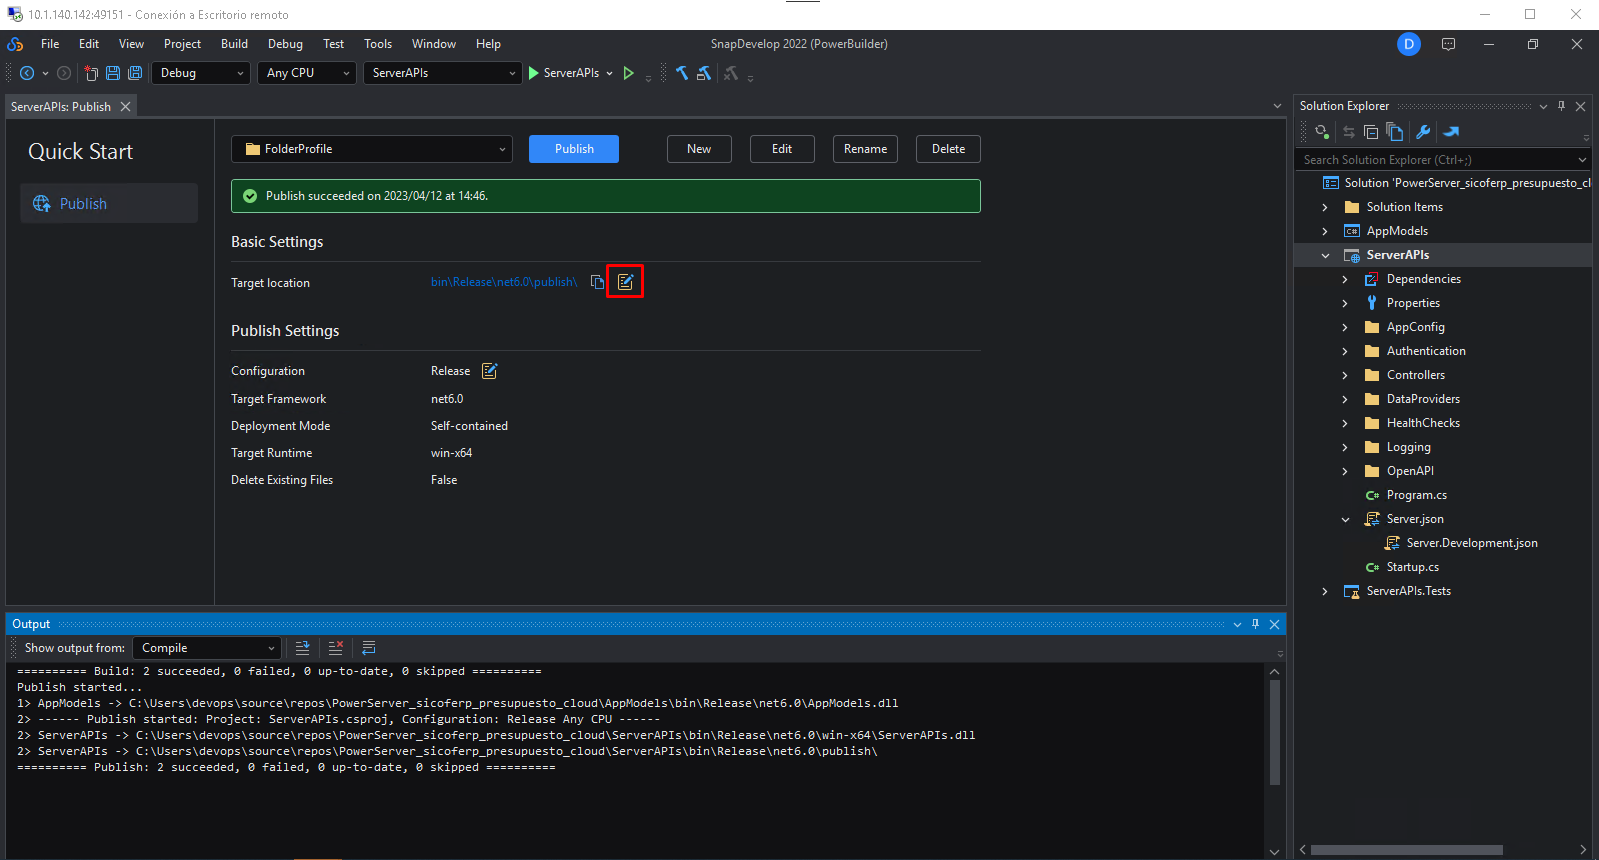Image resolution: width=1599 pixels, height=860 pixels.
Task: Click the Search Solution Explorer field
Action: (x=1435, y=160)
